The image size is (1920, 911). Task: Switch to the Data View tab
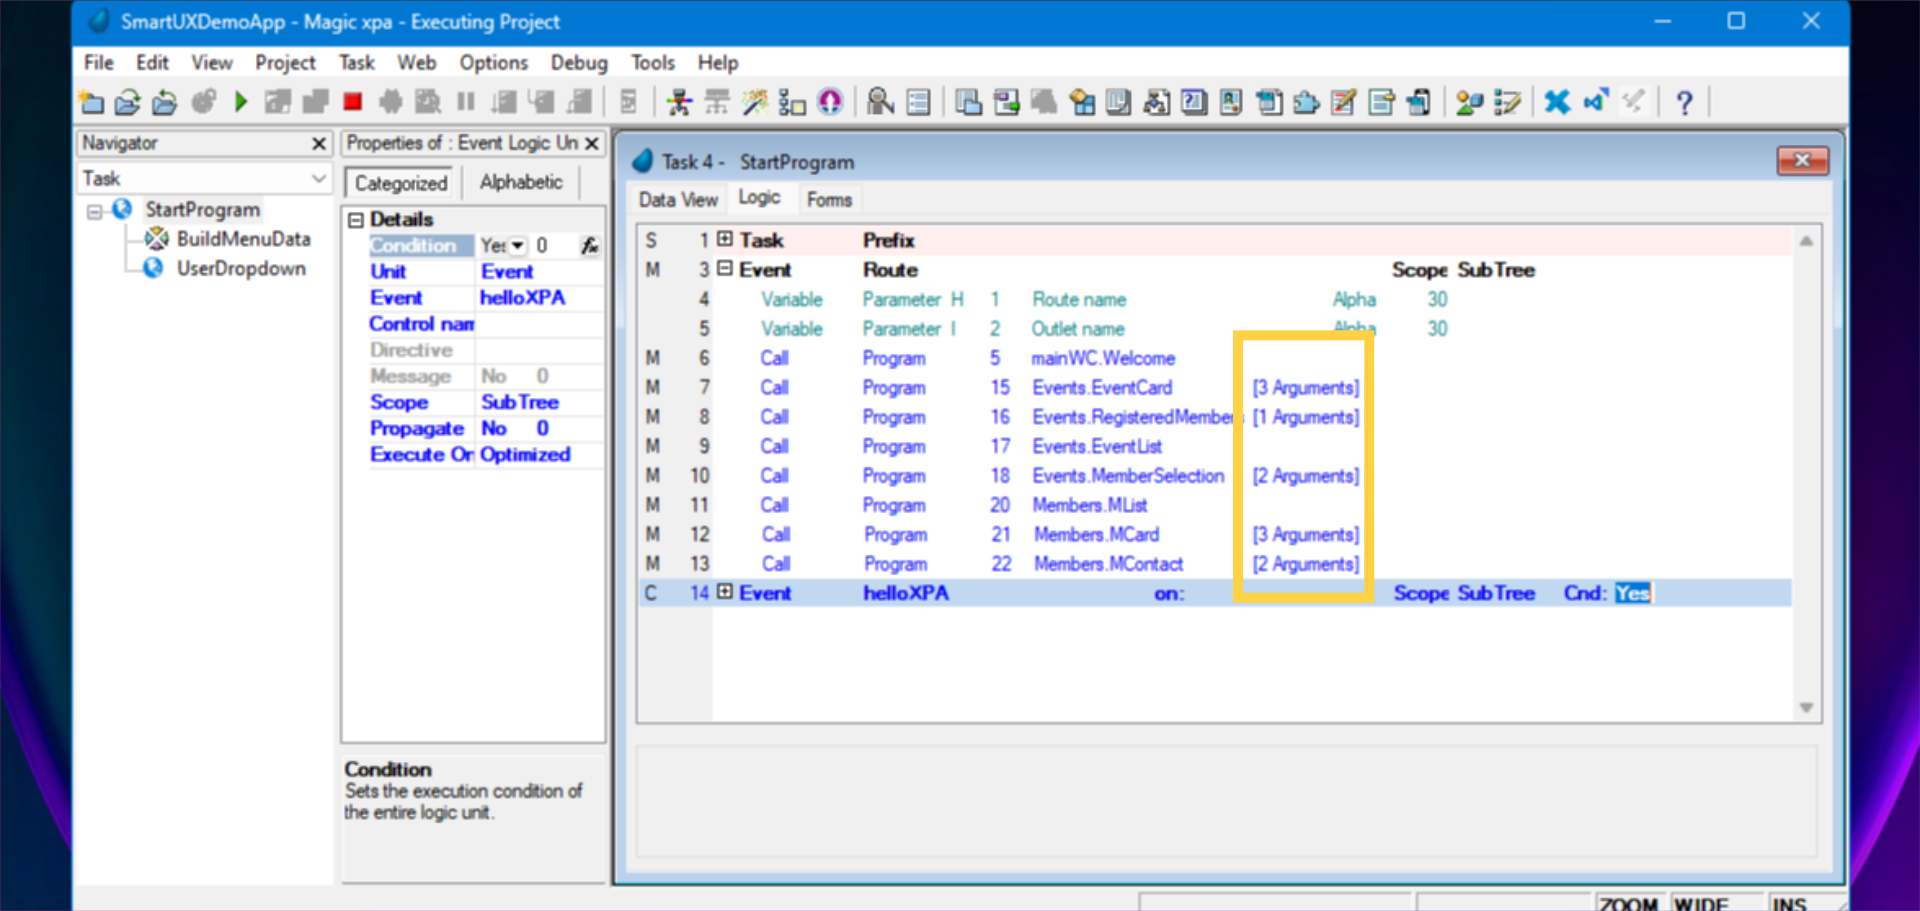(678, 199)
